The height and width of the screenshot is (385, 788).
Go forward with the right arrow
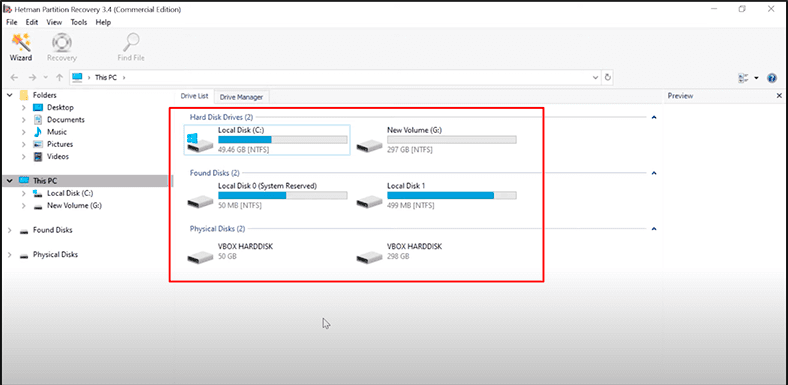click(32, 77)
